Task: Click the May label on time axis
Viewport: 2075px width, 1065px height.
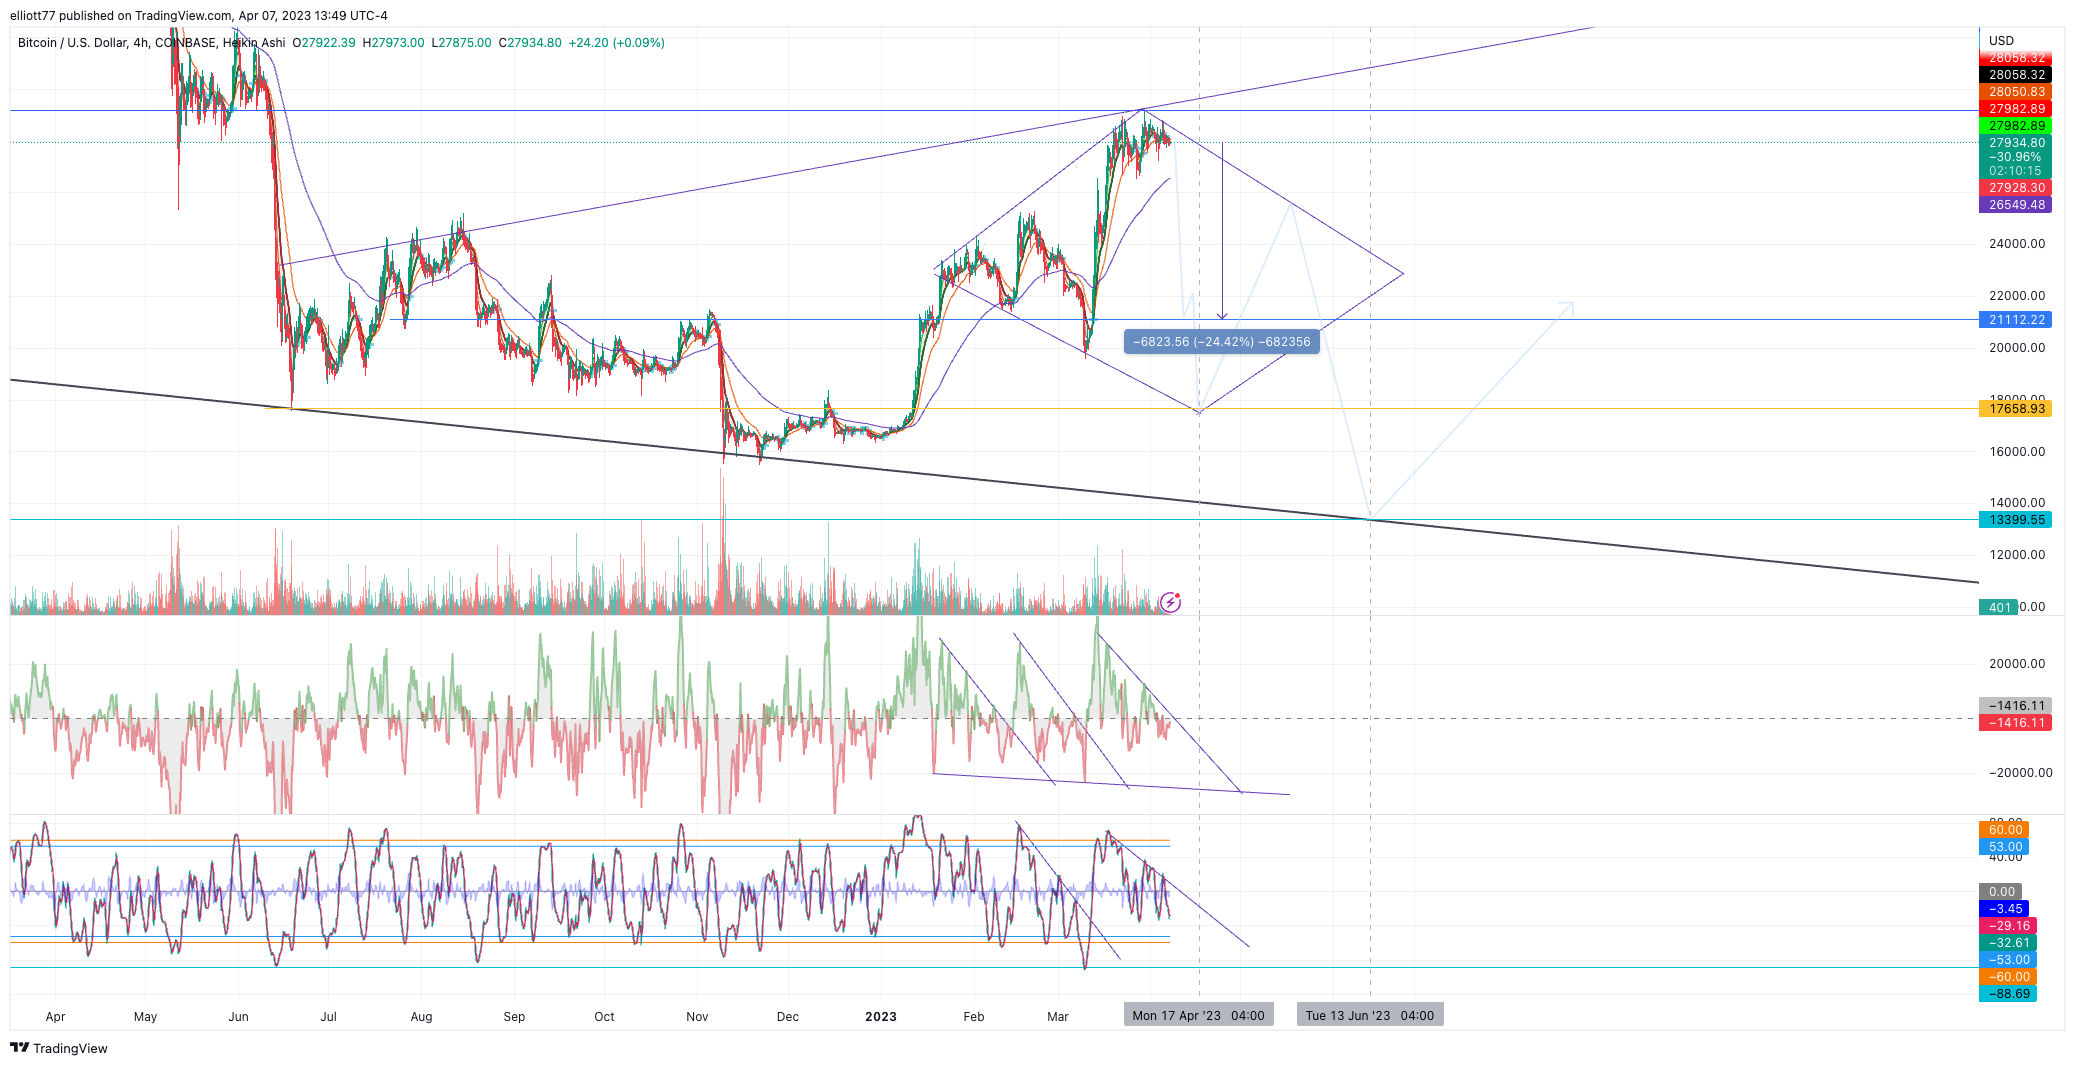Action: 146,1017
